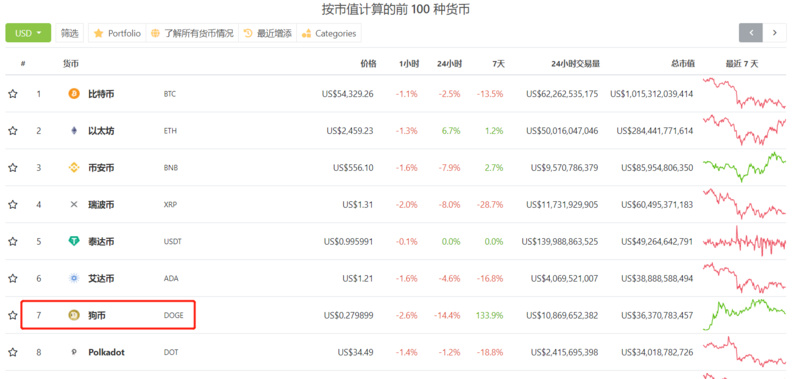Sort by 24小时 column header
This screenshot has width=800, height=379.
(x=449, y=64)
